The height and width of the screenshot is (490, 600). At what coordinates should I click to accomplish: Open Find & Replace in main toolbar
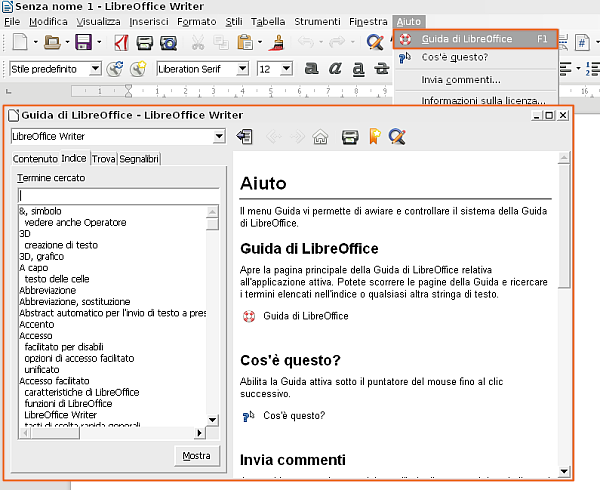(x=375, y=42)
